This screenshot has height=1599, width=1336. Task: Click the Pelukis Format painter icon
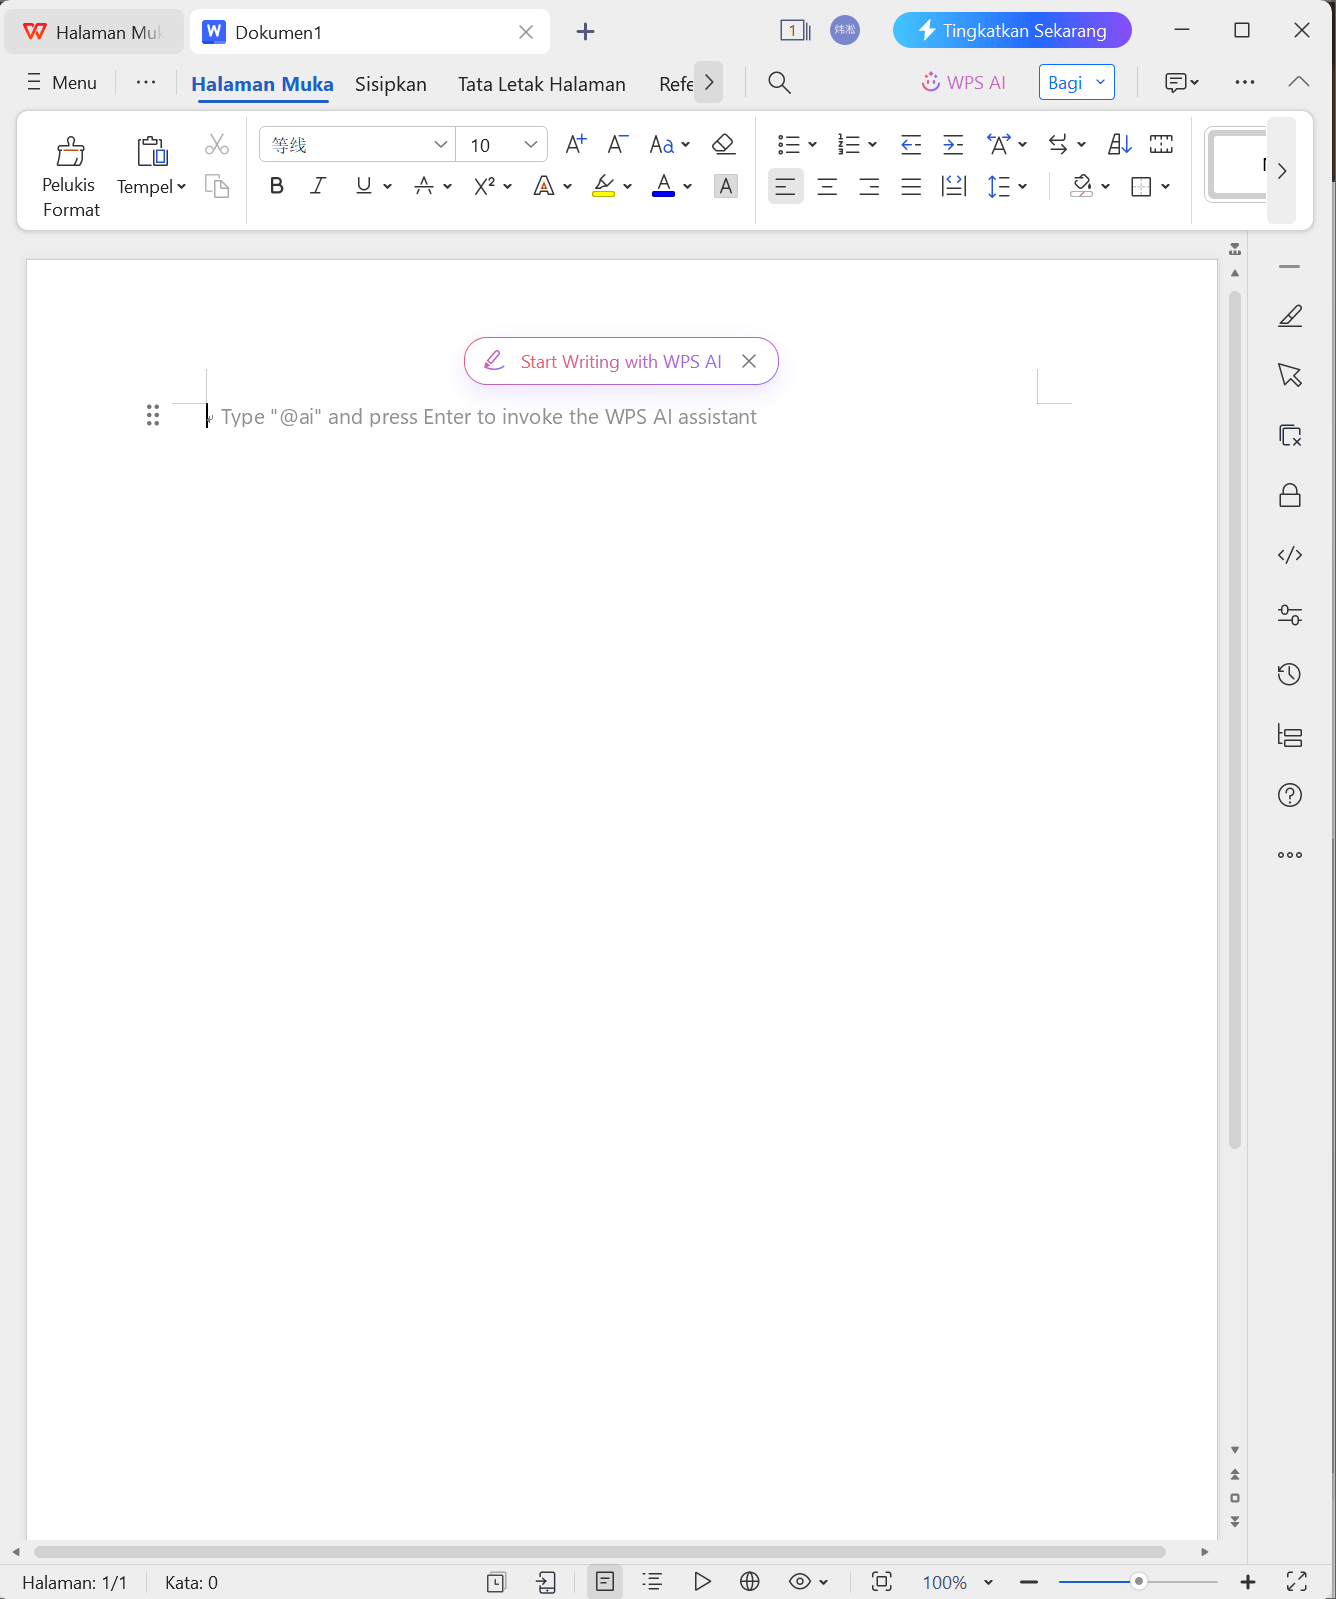click(70, 151)
